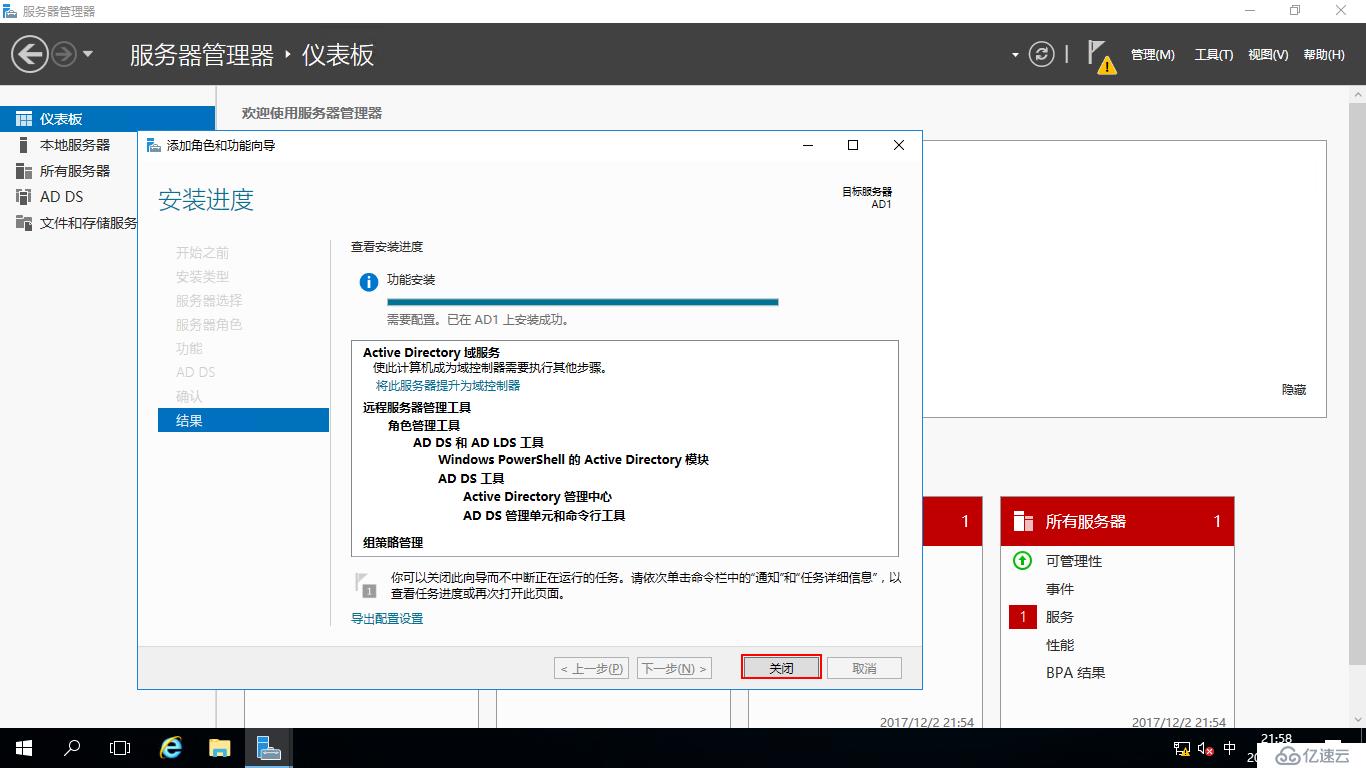Screen dimensions: 1366x768
Task: Click the wizard title bar icon
Action: coord(154,145)
